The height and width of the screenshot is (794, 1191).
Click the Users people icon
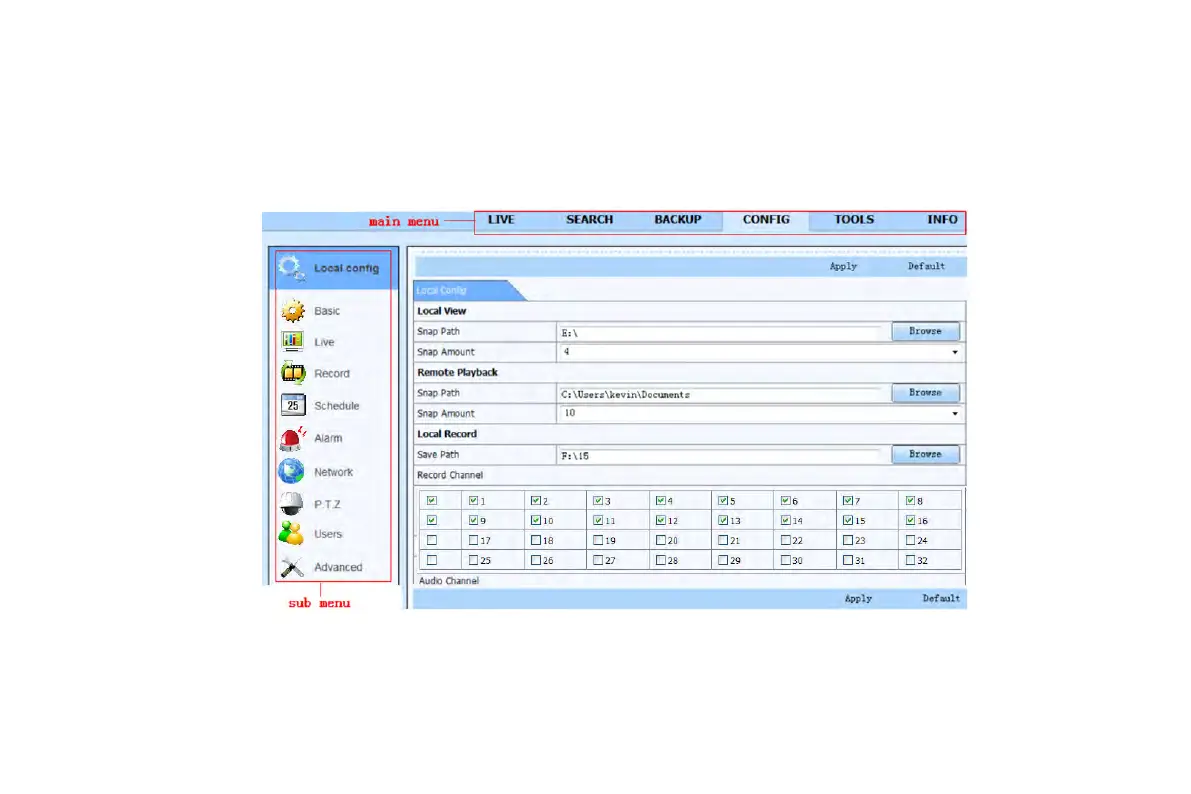291,533
